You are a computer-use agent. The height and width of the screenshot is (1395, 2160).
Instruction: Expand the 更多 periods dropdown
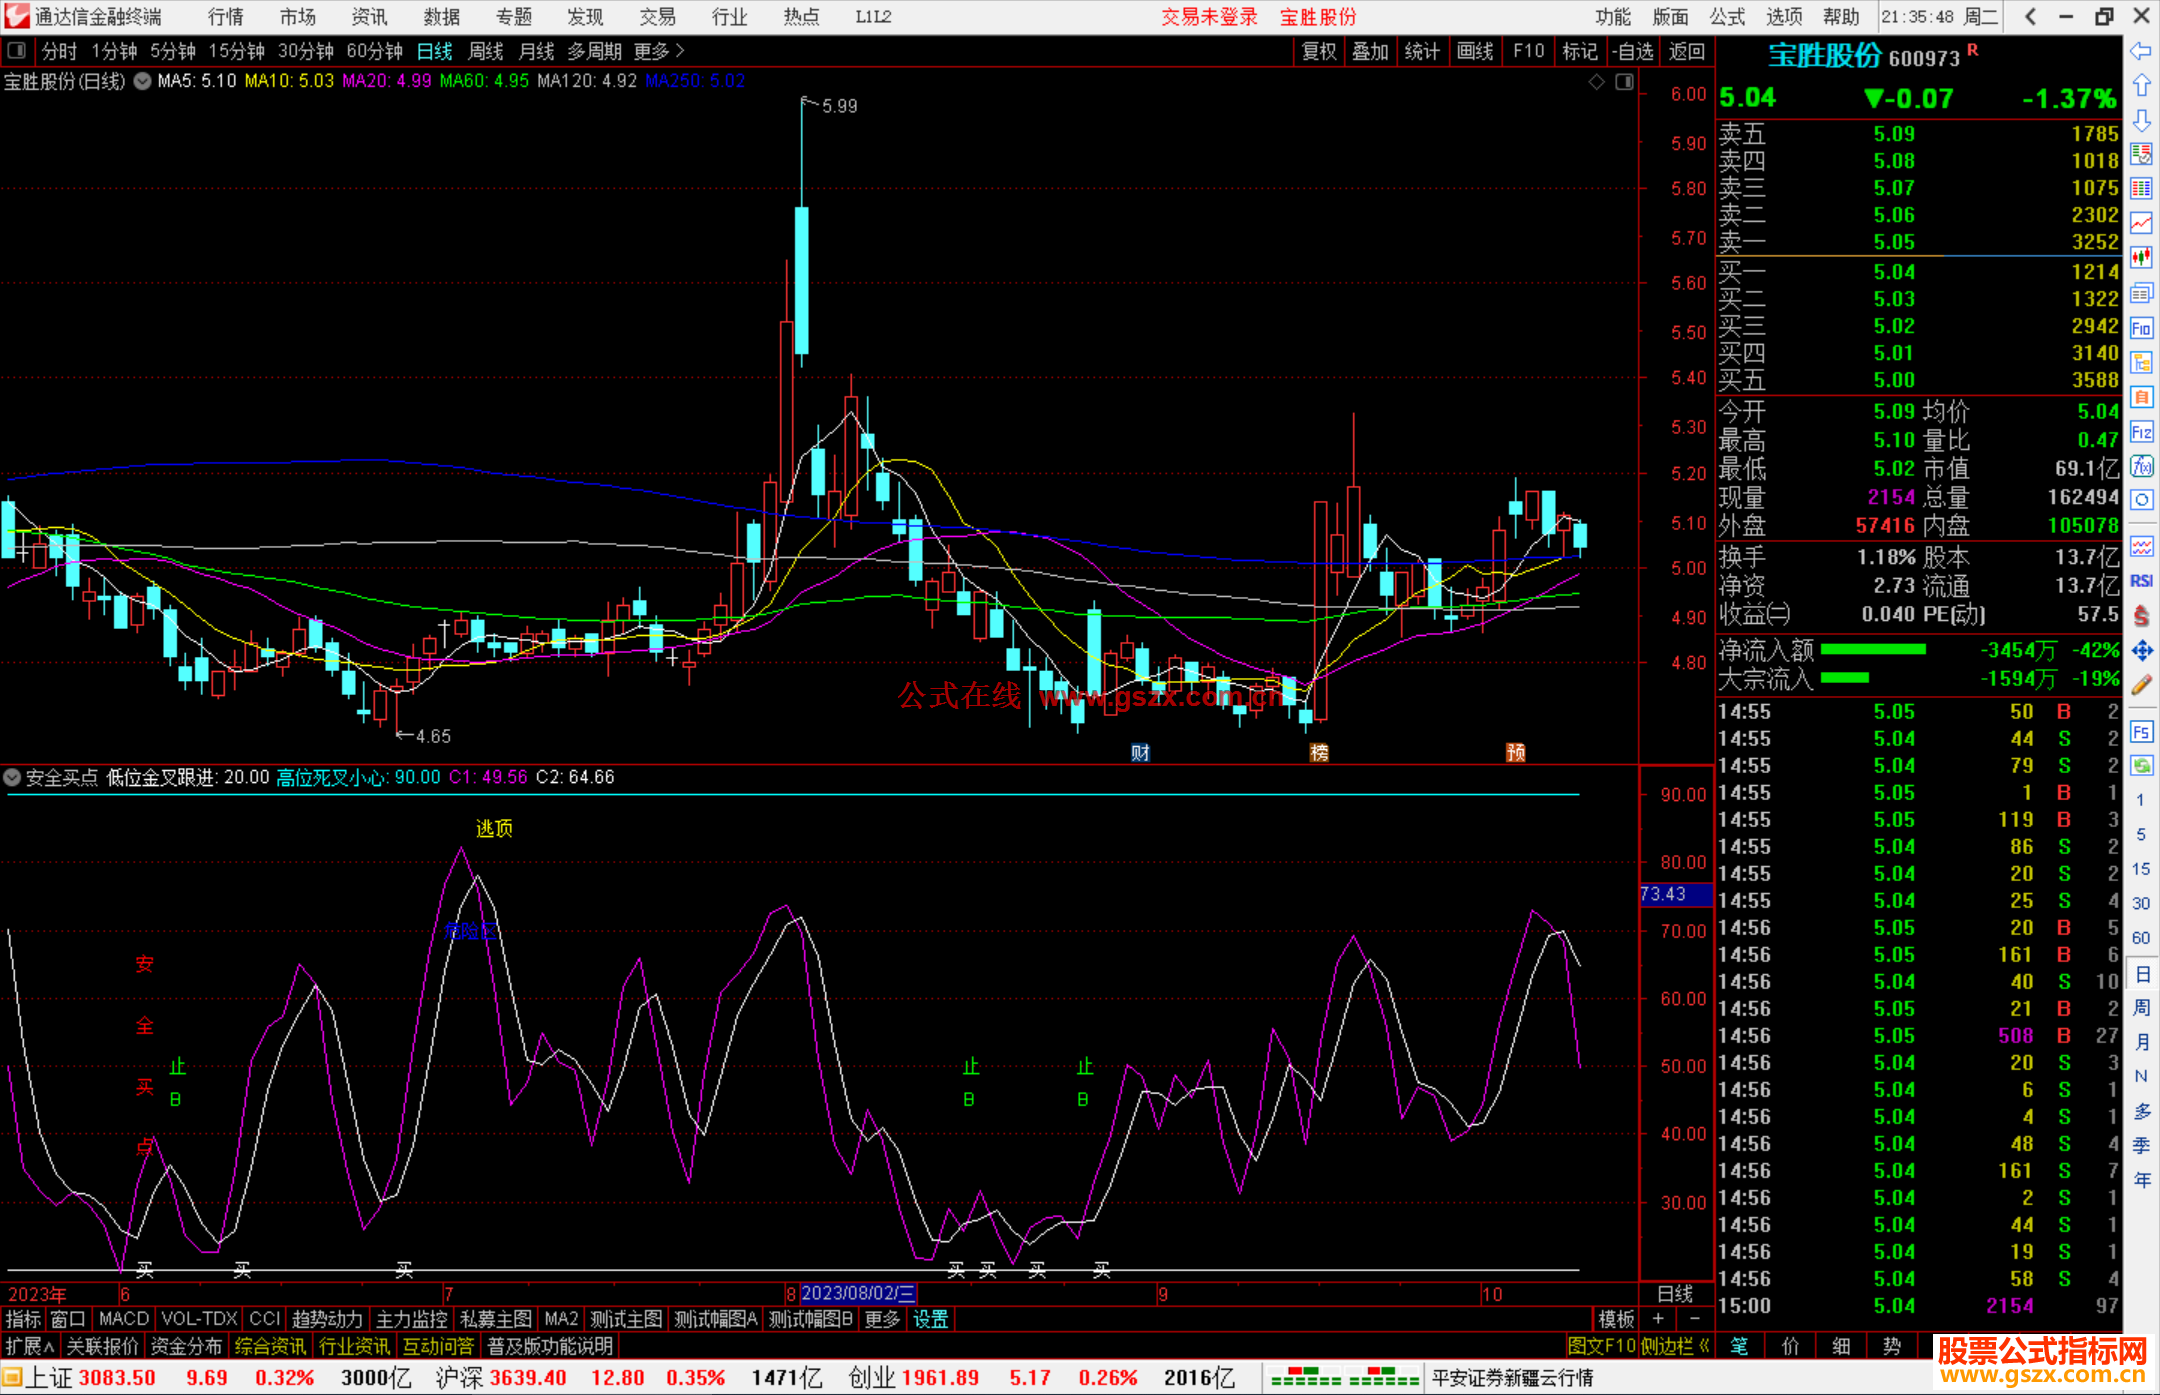[659, 51]
